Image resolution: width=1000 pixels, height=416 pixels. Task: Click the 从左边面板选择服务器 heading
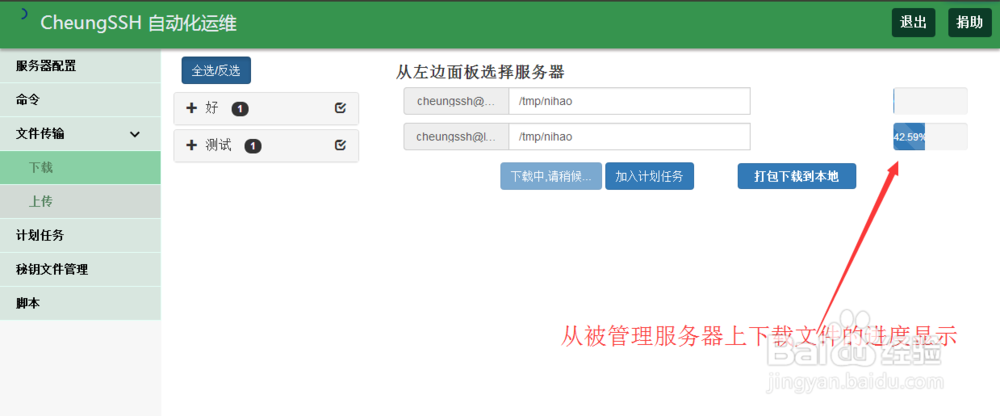click(480, 72)
